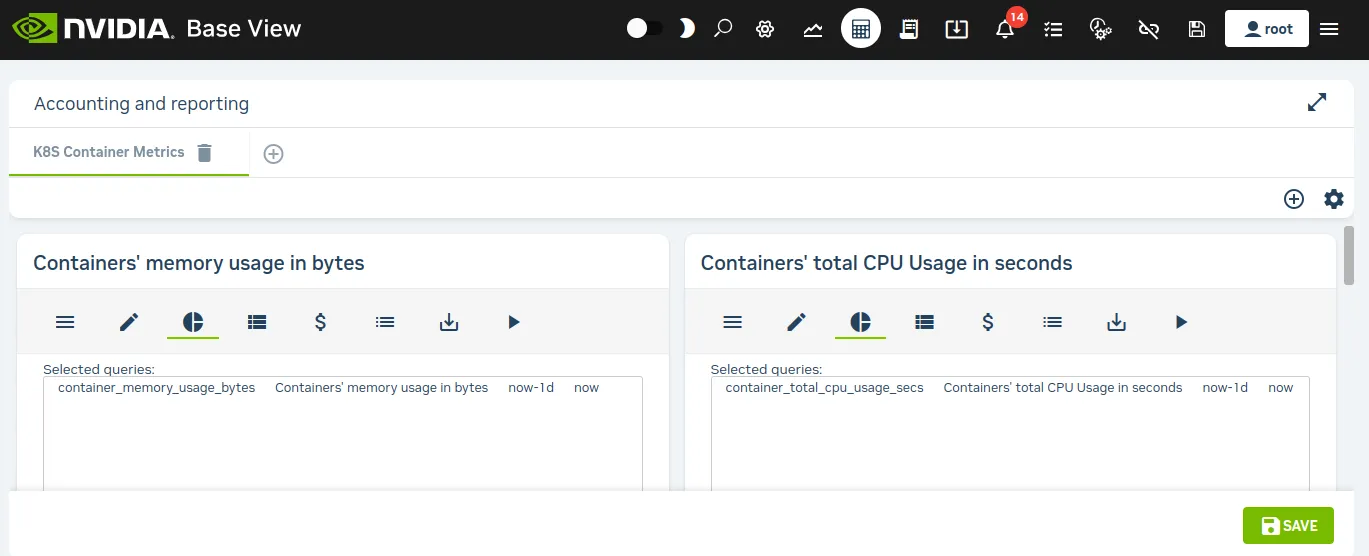Click the 'Containers' memory usage in bytes' panel title
Viewport: 1369px width, 556px height.
[x=199, y=263]
